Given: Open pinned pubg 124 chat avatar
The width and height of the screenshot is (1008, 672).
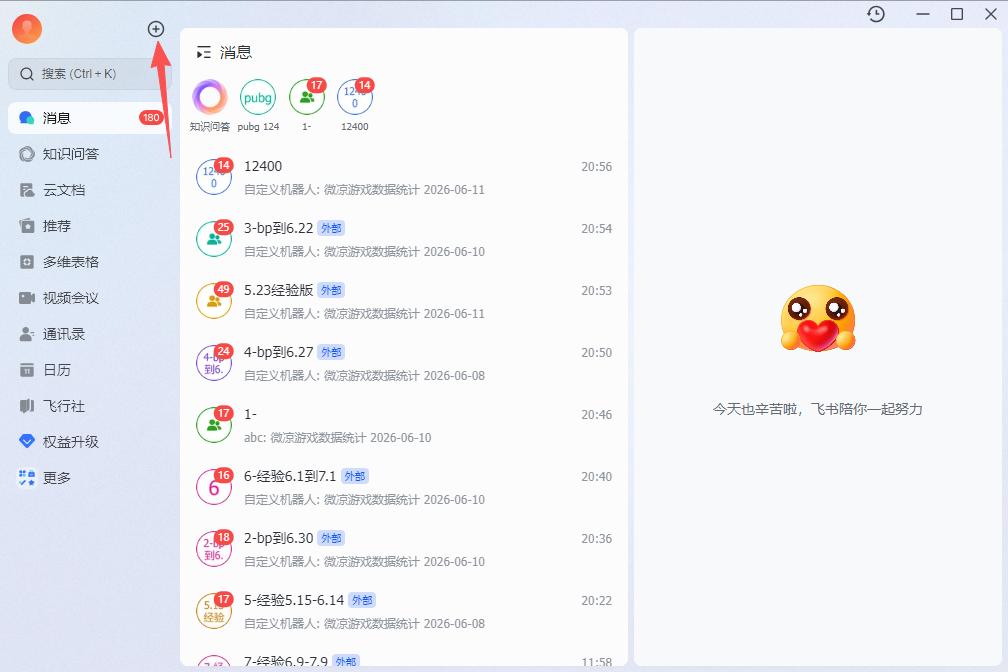Looking at the screenshot, I should (258, 97).
